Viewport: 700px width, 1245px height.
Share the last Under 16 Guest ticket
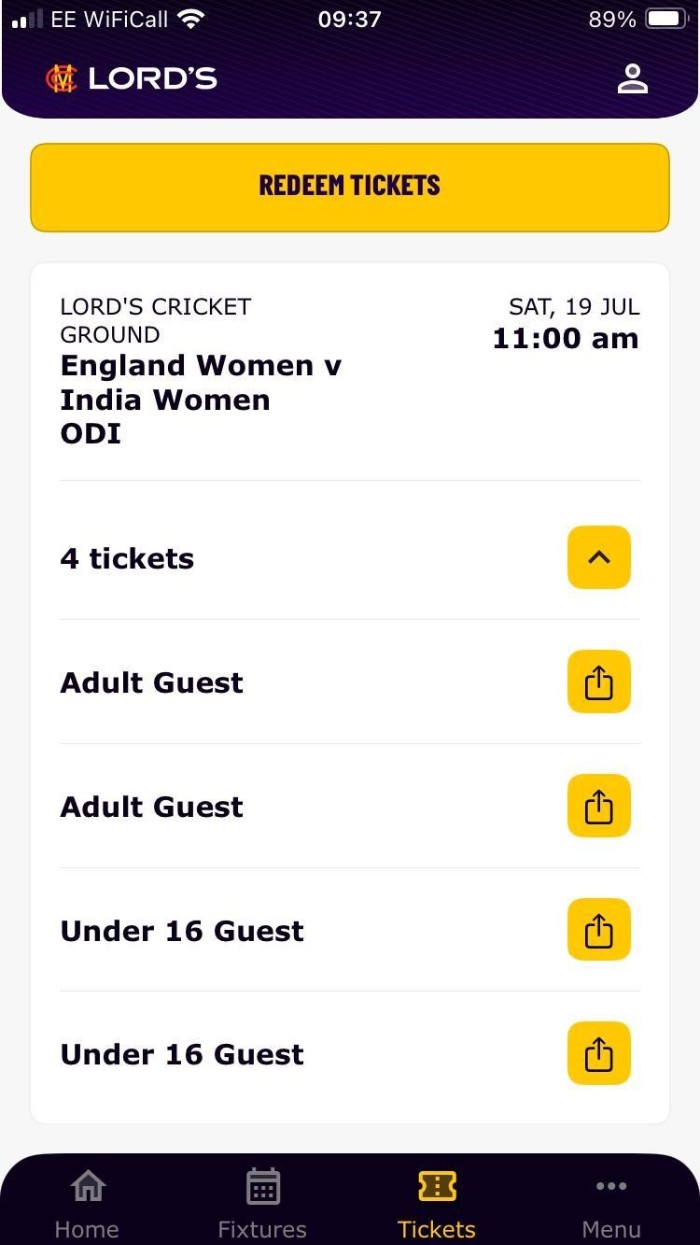(598, 1054)
